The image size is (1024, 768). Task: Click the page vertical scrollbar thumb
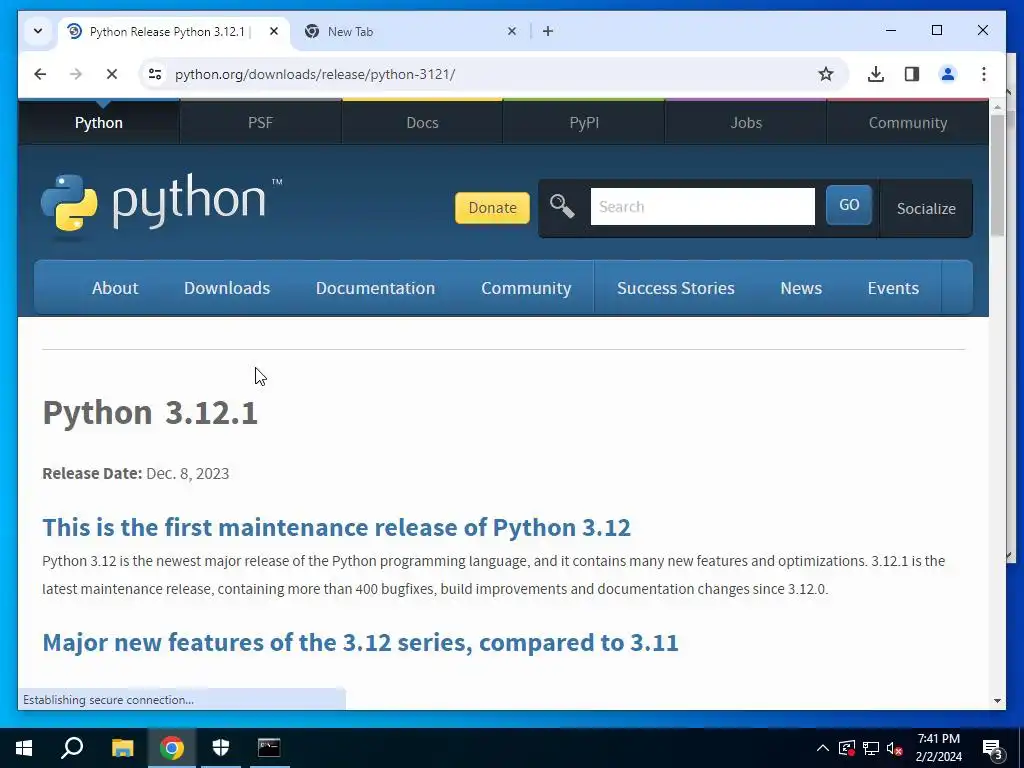pyautogui.click(x=997, y=175)
